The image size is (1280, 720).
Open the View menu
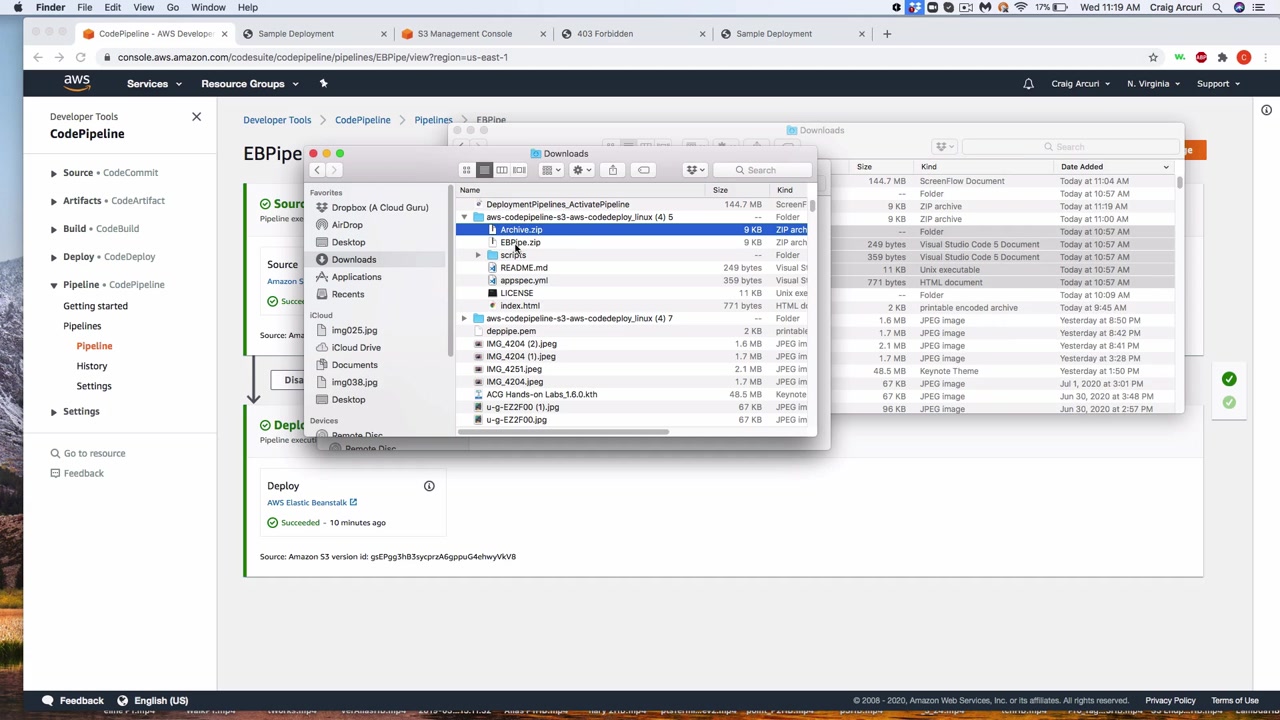[x=143, y=7]
